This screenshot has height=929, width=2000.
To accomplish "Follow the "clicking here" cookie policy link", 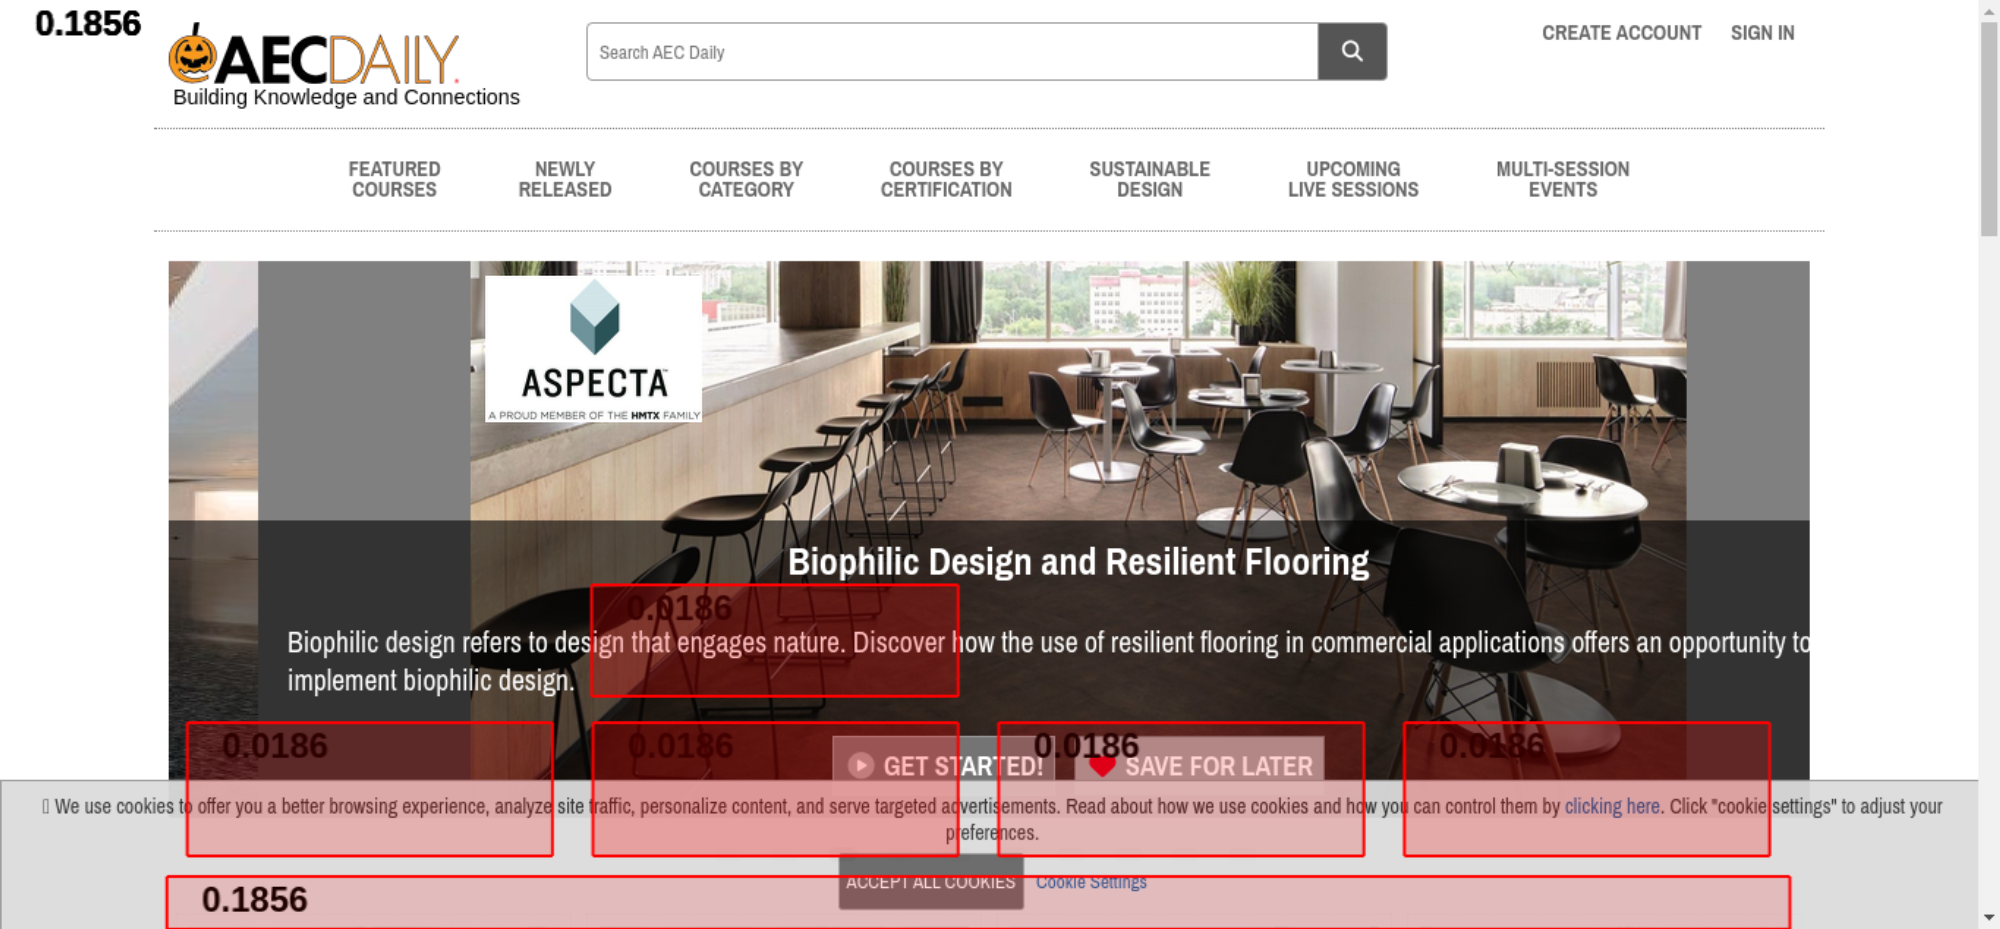I will click(1611, 806).
